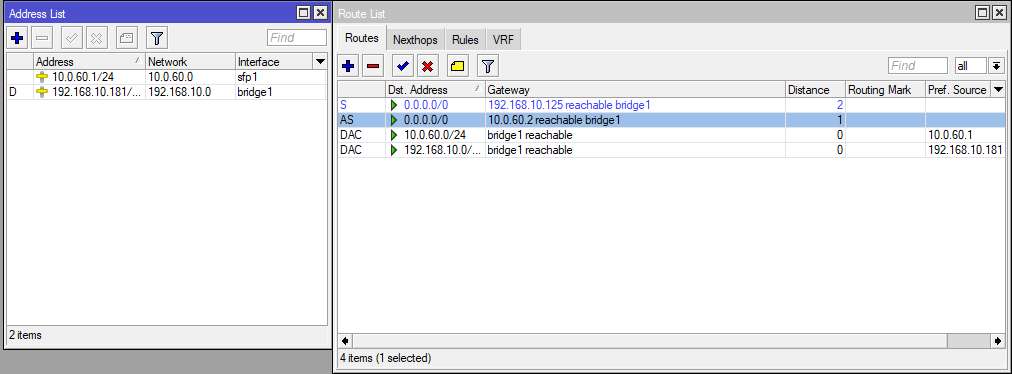This screenshot has height=374, width=1012.
Task: Open filter funnel in Route List toolbar
Action: pos(488,66)
